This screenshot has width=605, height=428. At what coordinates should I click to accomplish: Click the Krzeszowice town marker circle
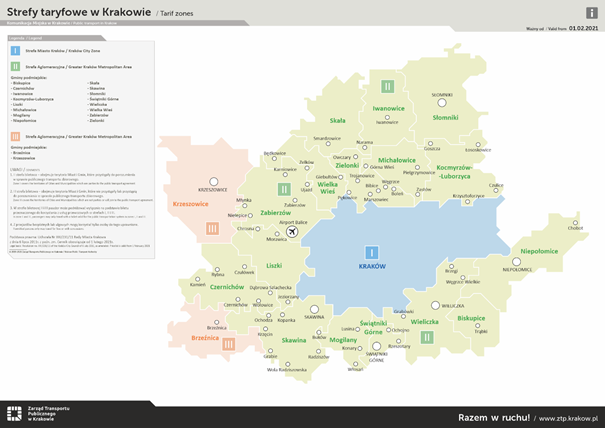(x=213, y=181)
